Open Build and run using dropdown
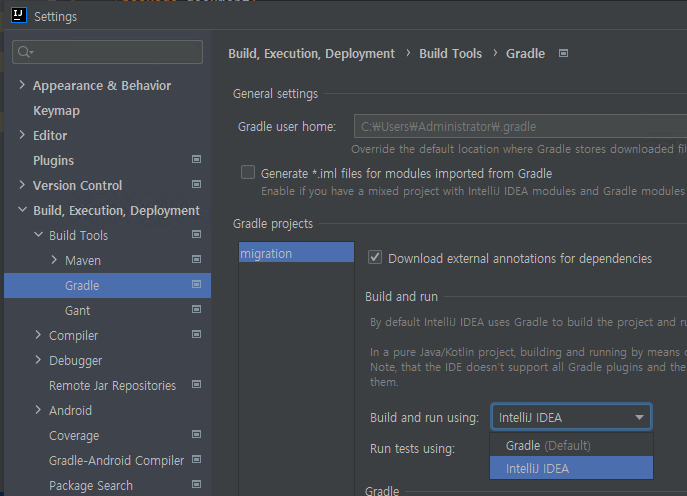Screen dimensions: 687x496 pos(571,417)
